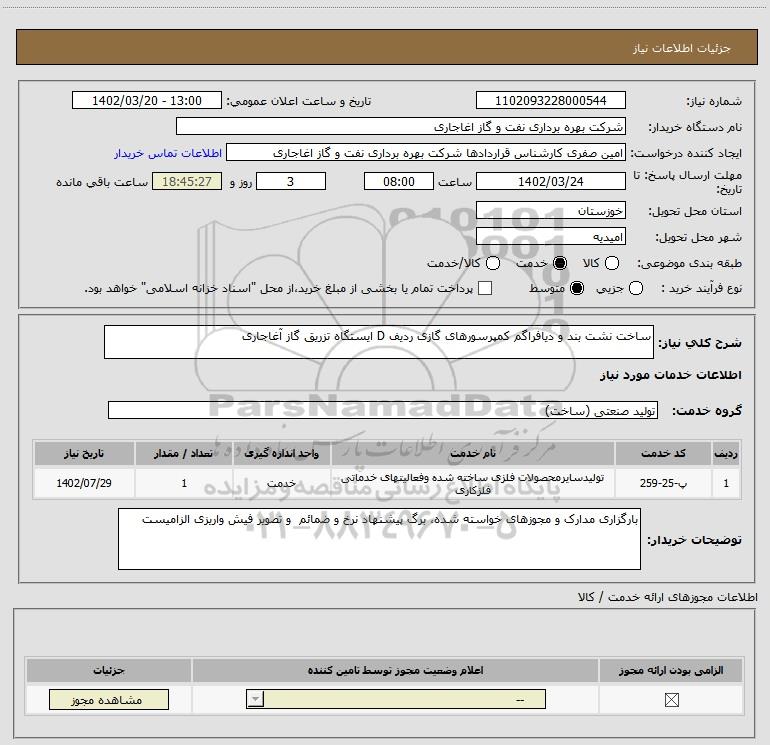The image size is (770, 745).
Task: Toggle the mandatory license checkbox
Action: pyautogui.click(x=671, y=700)
